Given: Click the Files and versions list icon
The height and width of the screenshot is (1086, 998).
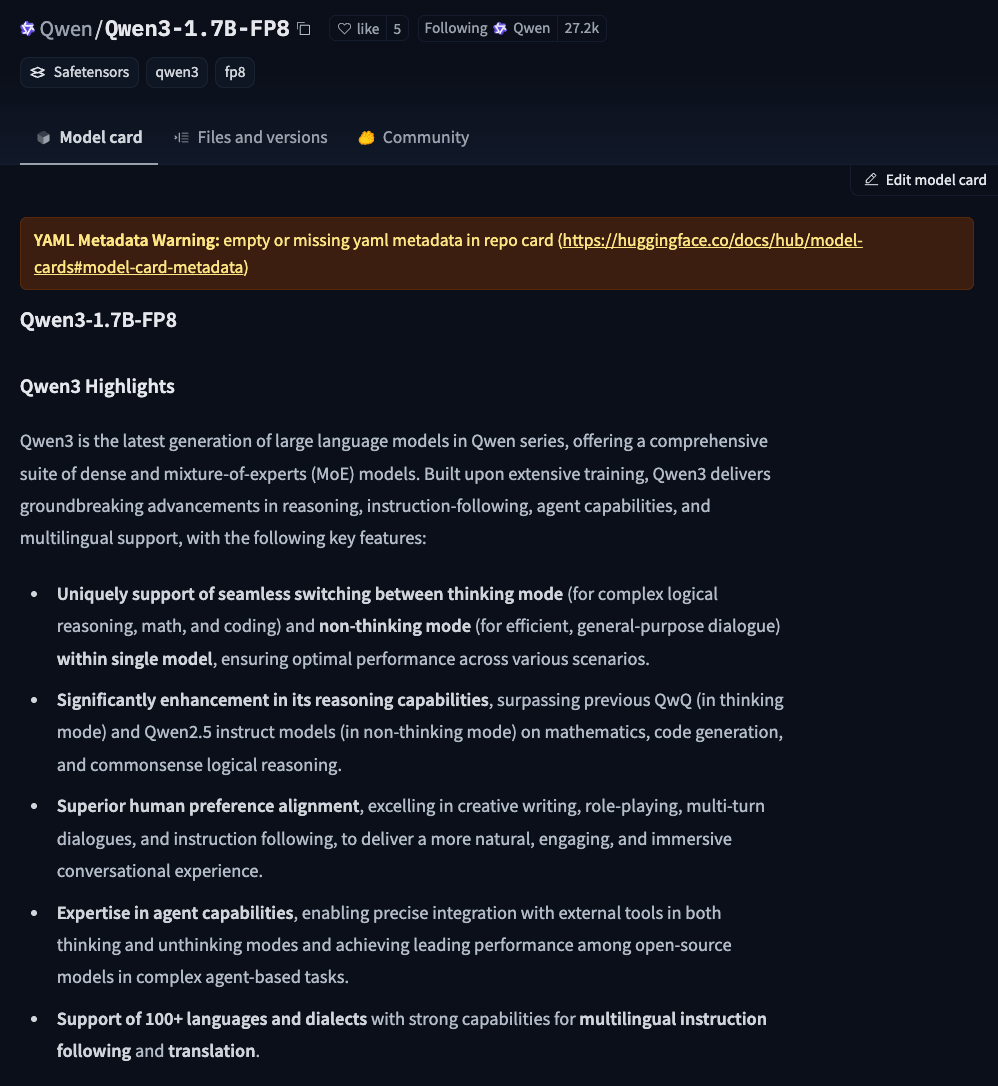Looking at the screenshot, I should (181, 137).
